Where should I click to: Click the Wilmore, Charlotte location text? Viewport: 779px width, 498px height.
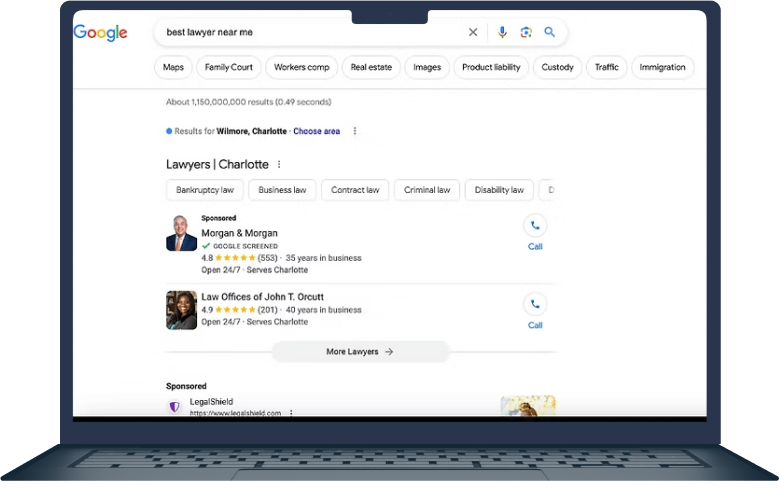coord(251,131)
